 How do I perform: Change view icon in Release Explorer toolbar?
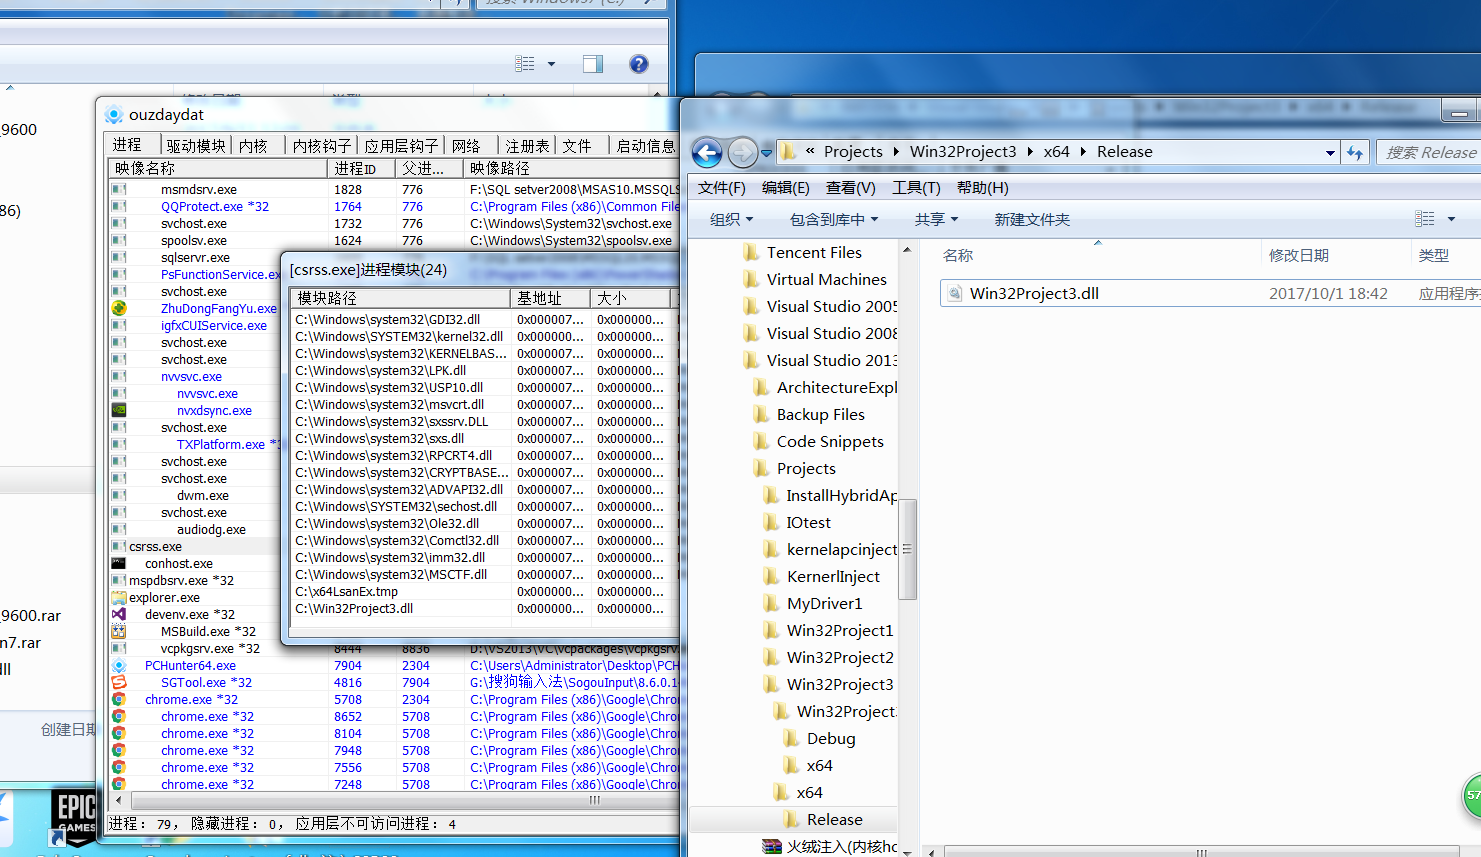pos(1425,219)
